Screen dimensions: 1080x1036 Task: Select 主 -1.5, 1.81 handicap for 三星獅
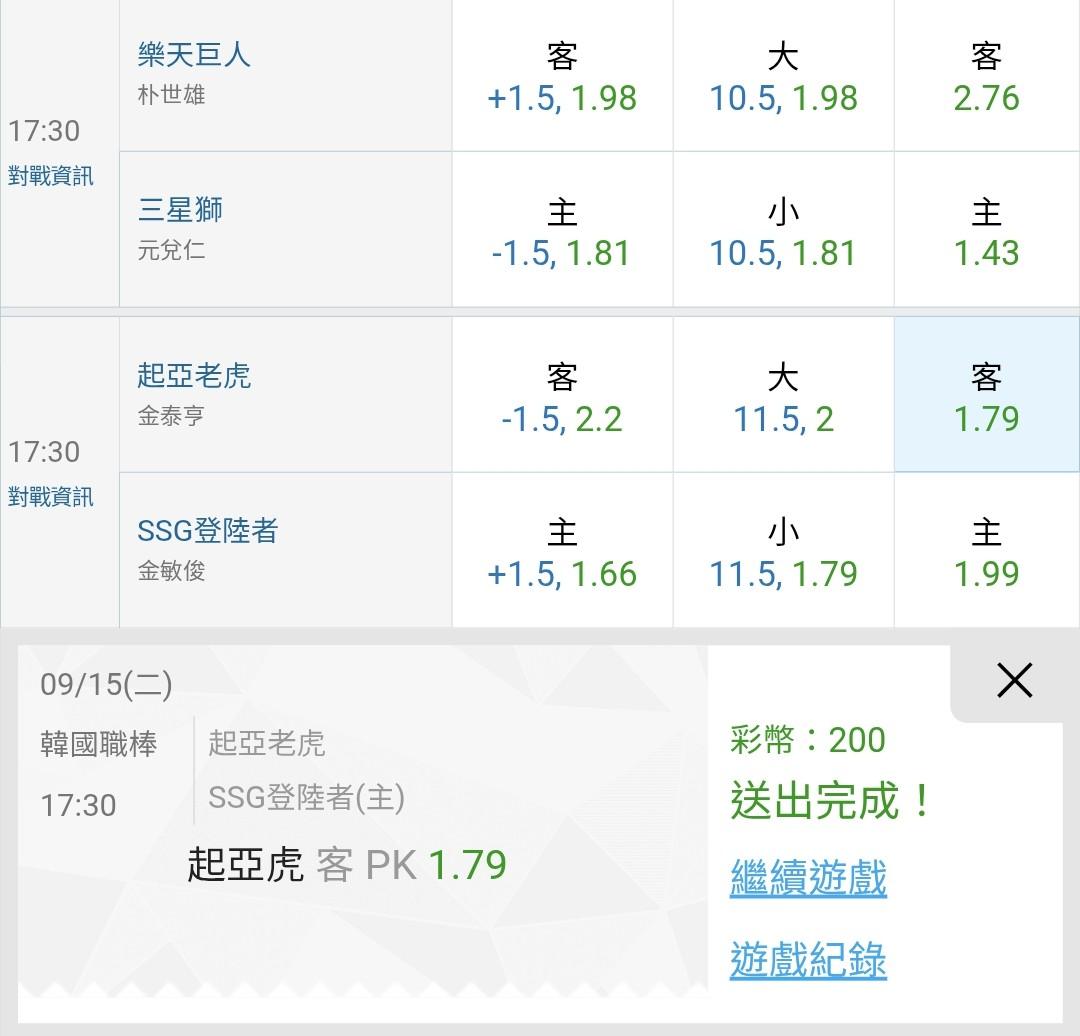(x=562, y=229)
